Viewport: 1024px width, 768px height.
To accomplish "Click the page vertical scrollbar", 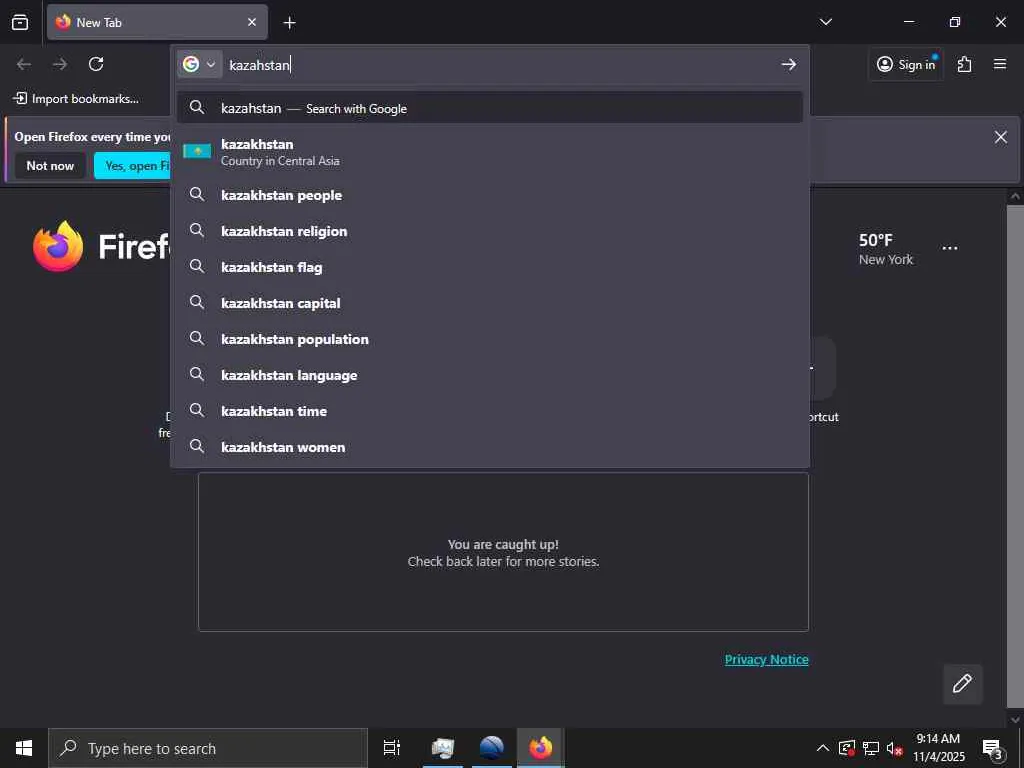I will tap(1015, 454).
